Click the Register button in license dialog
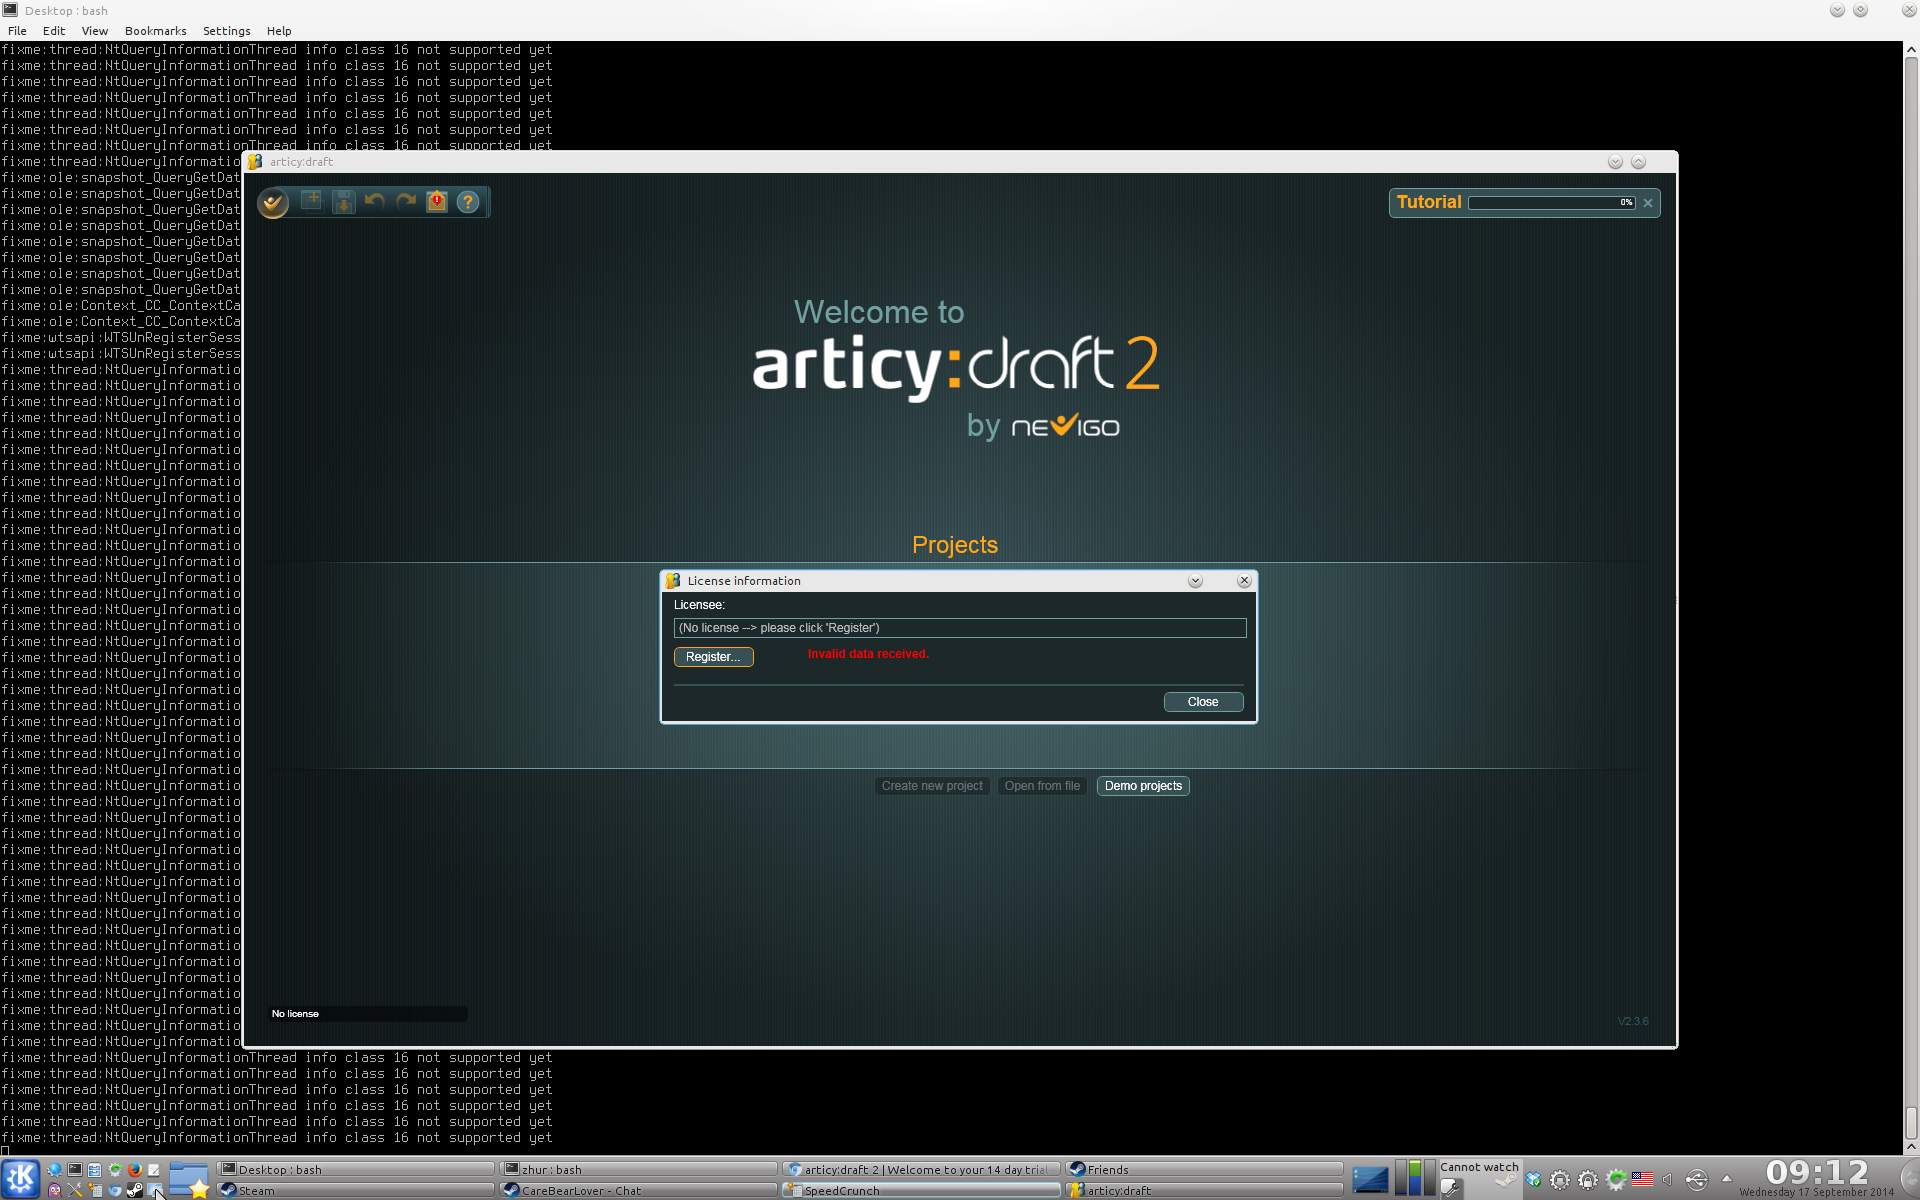Screen dimensions: 1920x1200 (x=713, y=655)
